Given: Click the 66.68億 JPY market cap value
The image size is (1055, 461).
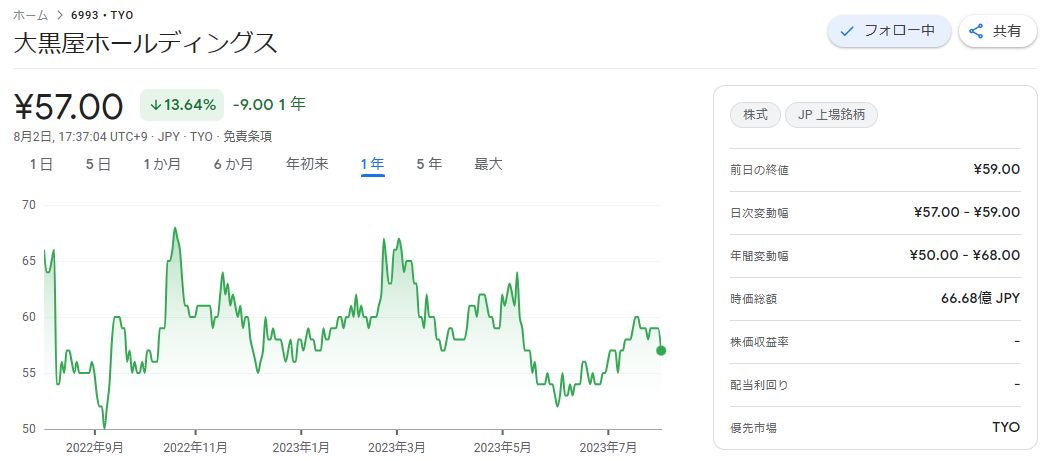Looking at the screenshot, I should 980,299.
